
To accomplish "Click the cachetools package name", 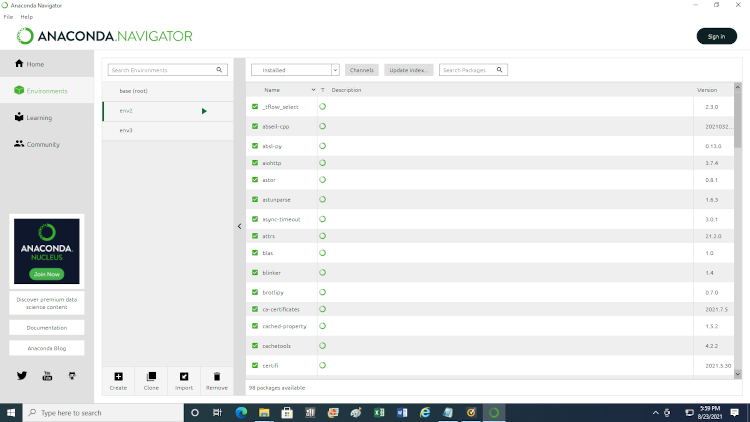I will coord(276,346).
